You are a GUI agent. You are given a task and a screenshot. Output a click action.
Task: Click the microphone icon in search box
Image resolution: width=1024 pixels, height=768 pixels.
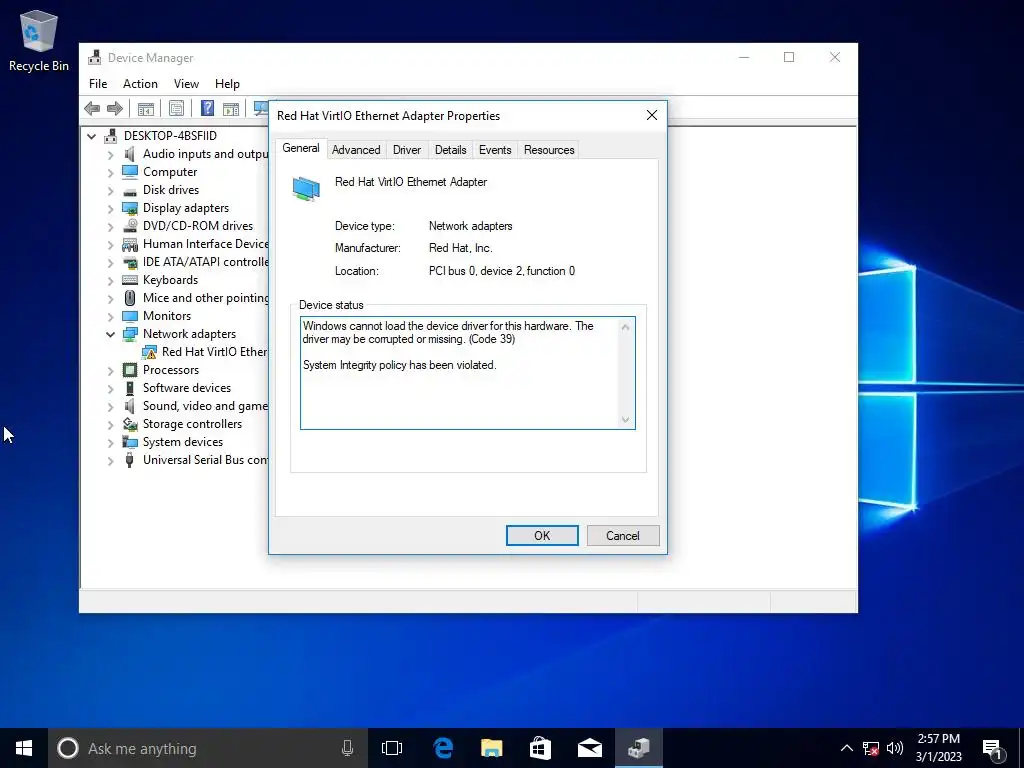347,748
